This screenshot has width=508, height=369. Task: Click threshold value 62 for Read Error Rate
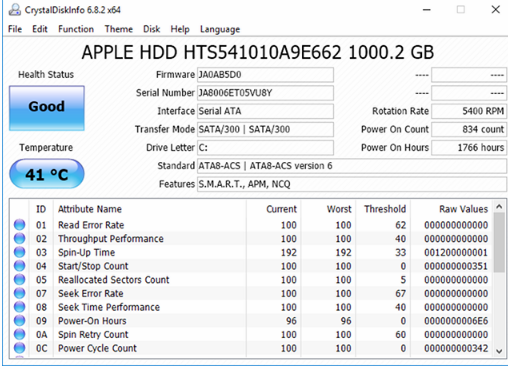point(401,225)
